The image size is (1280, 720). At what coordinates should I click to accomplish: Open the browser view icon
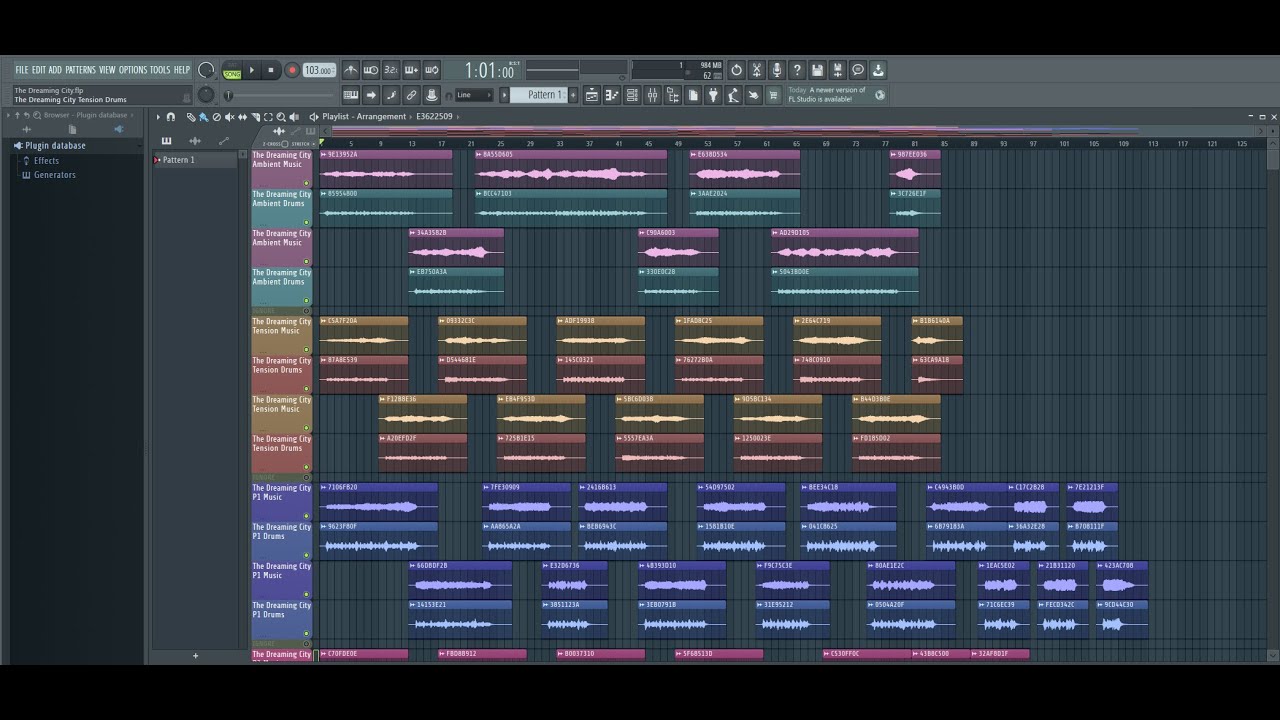tap(672, 95)
